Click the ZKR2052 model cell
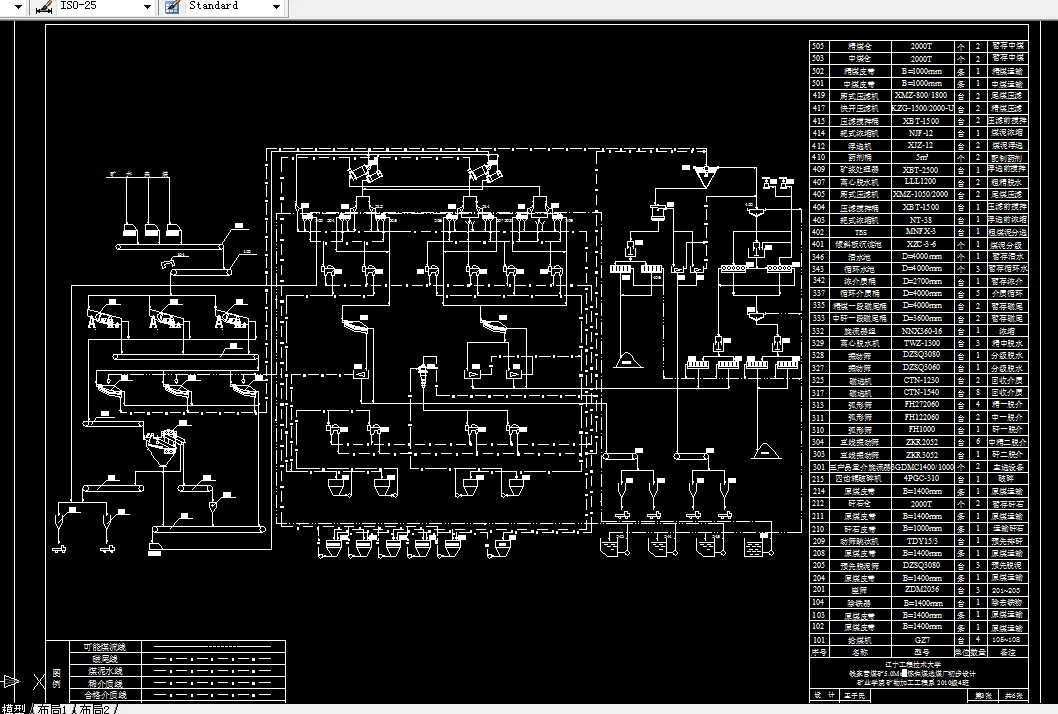The width and height of the screenshot is (1058, 714). click(922, 442)
